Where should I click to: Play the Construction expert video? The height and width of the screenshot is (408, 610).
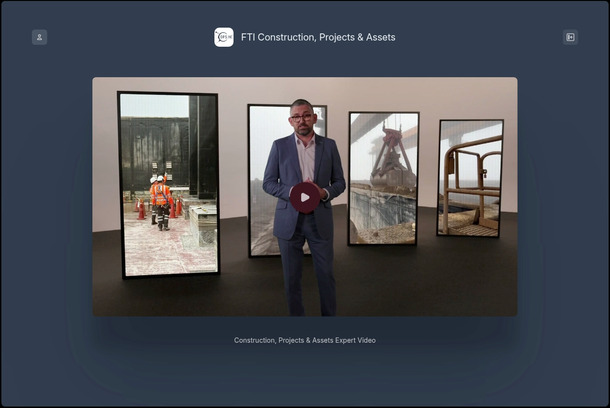[x=305, y=198]
